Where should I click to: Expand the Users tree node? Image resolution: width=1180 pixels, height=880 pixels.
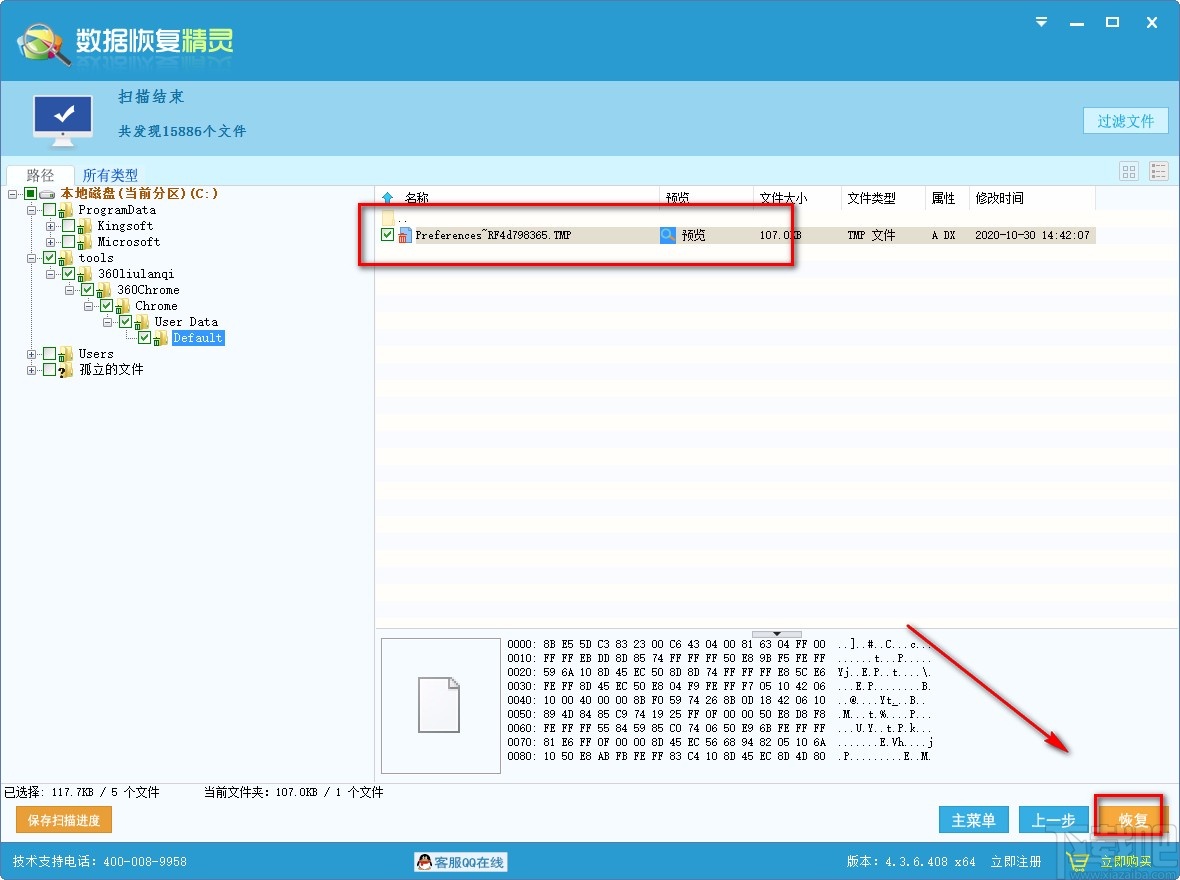pos(32,354)
